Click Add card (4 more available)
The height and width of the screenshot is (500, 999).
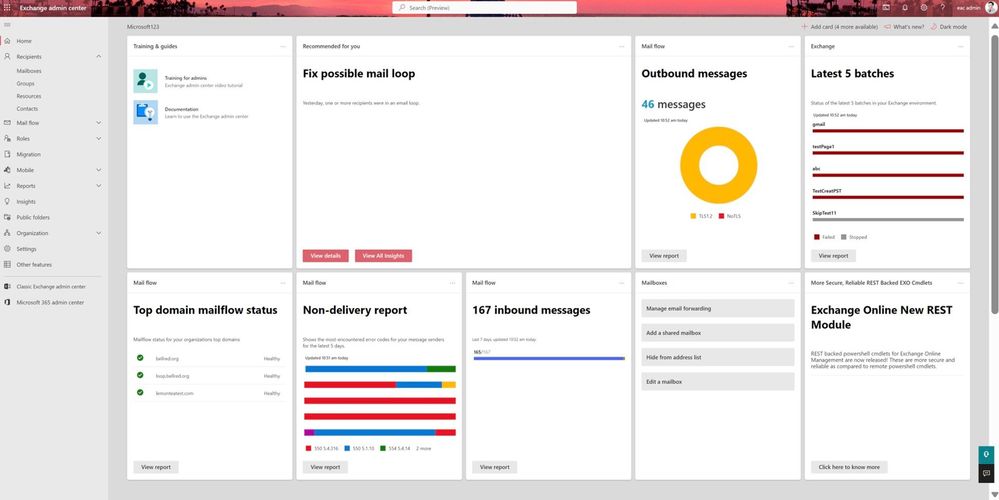[840, 27]
